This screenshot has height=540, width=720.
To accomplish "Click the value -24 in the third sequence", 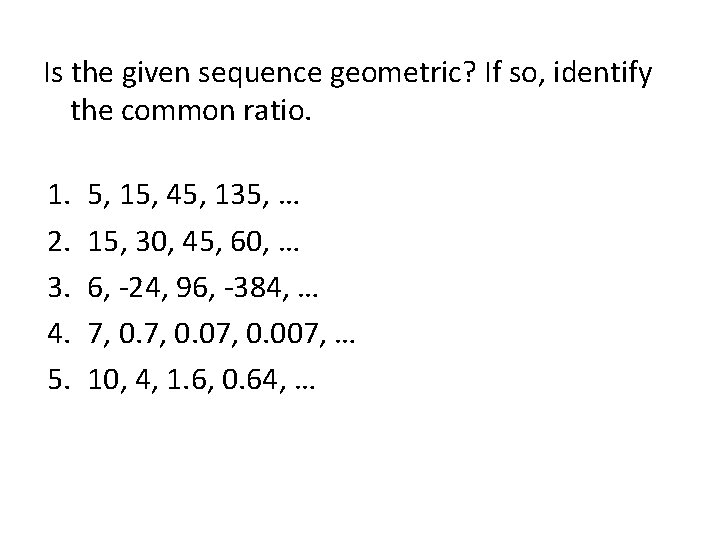I will point(142,288).
